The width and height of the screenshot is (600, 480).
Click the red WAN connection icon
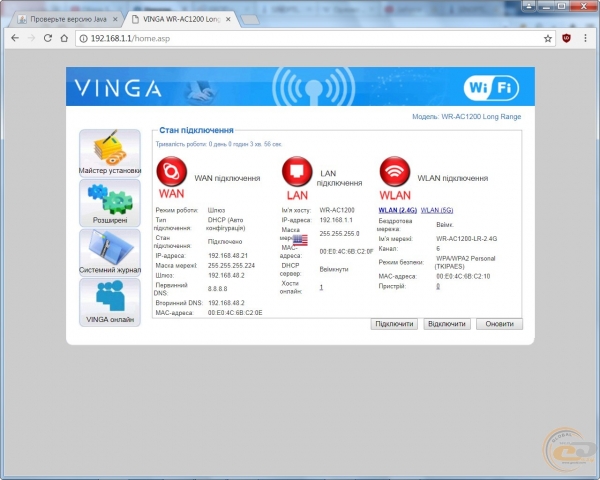click(172, 171)
